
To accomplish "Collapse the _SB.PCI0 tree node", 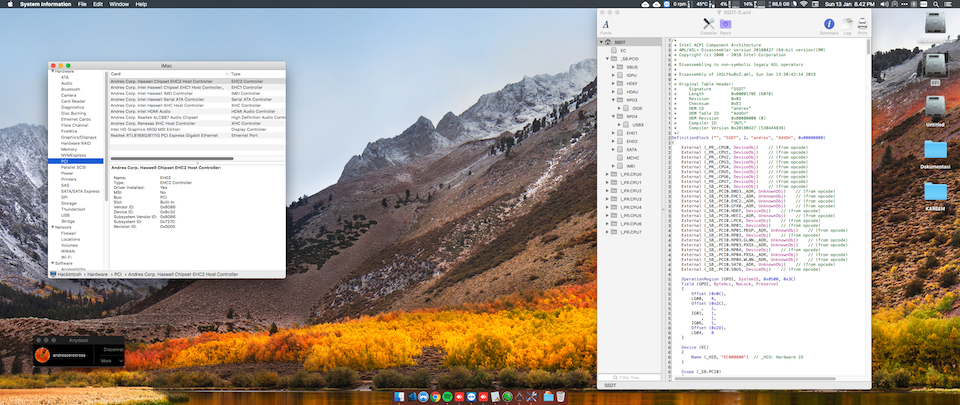I will [x=607, y=59].
